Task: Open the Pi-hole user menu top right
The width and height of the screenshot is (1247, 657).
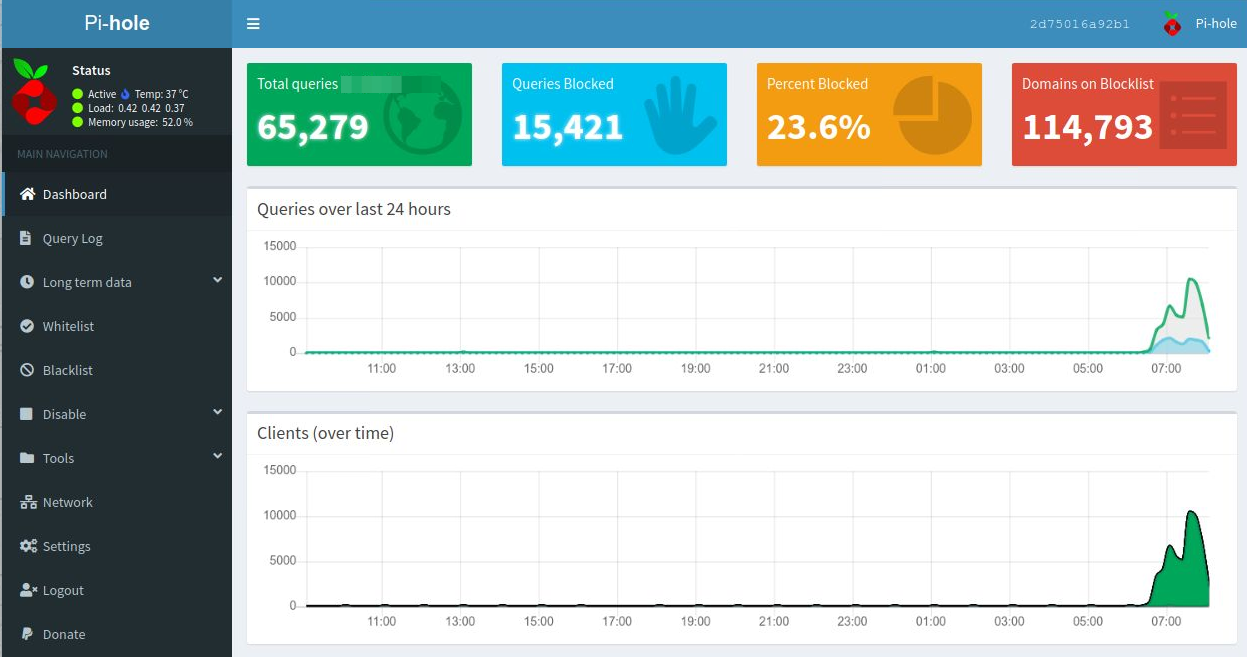Action: [1200, 24]
